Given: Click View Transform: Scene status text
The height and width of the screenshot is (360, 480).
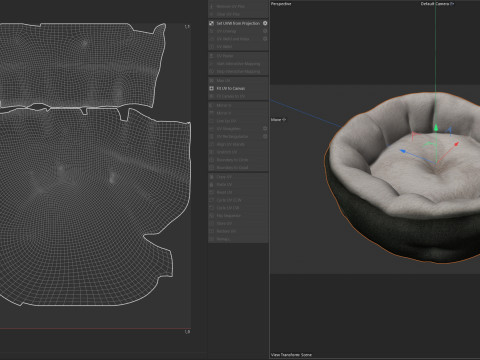Looking at the screenshot, I should tap(291, 355).
